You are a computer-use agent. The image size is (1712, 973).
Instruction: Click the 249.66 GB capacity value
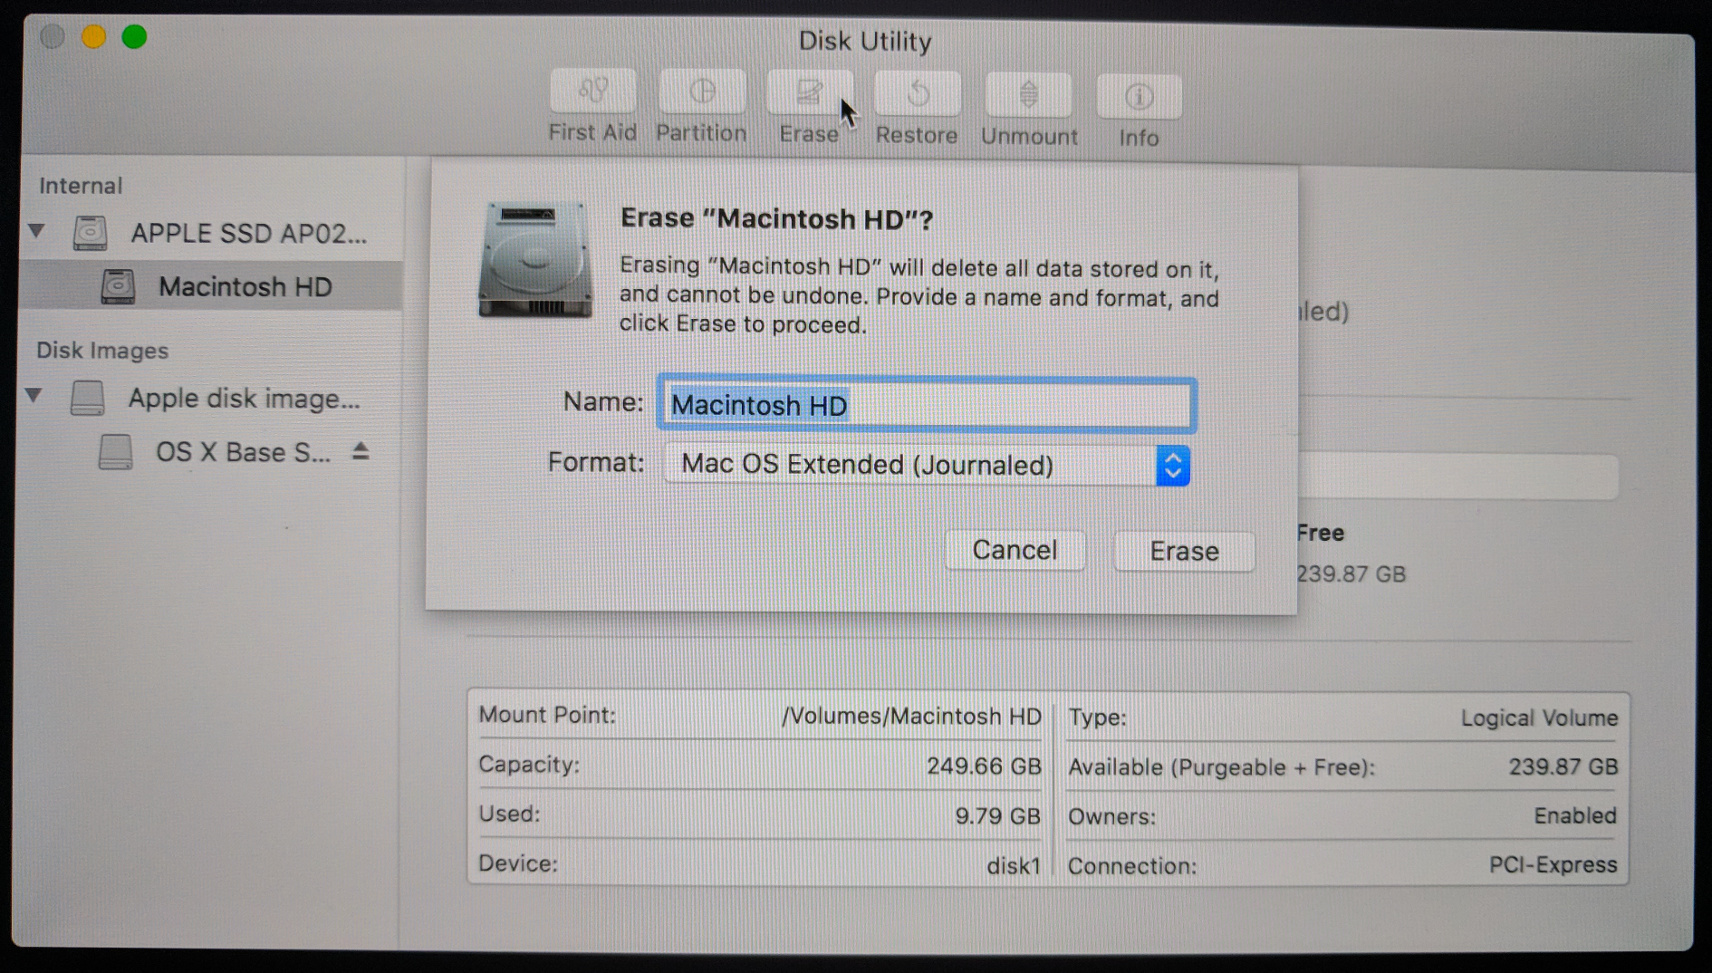coord(984,766)
